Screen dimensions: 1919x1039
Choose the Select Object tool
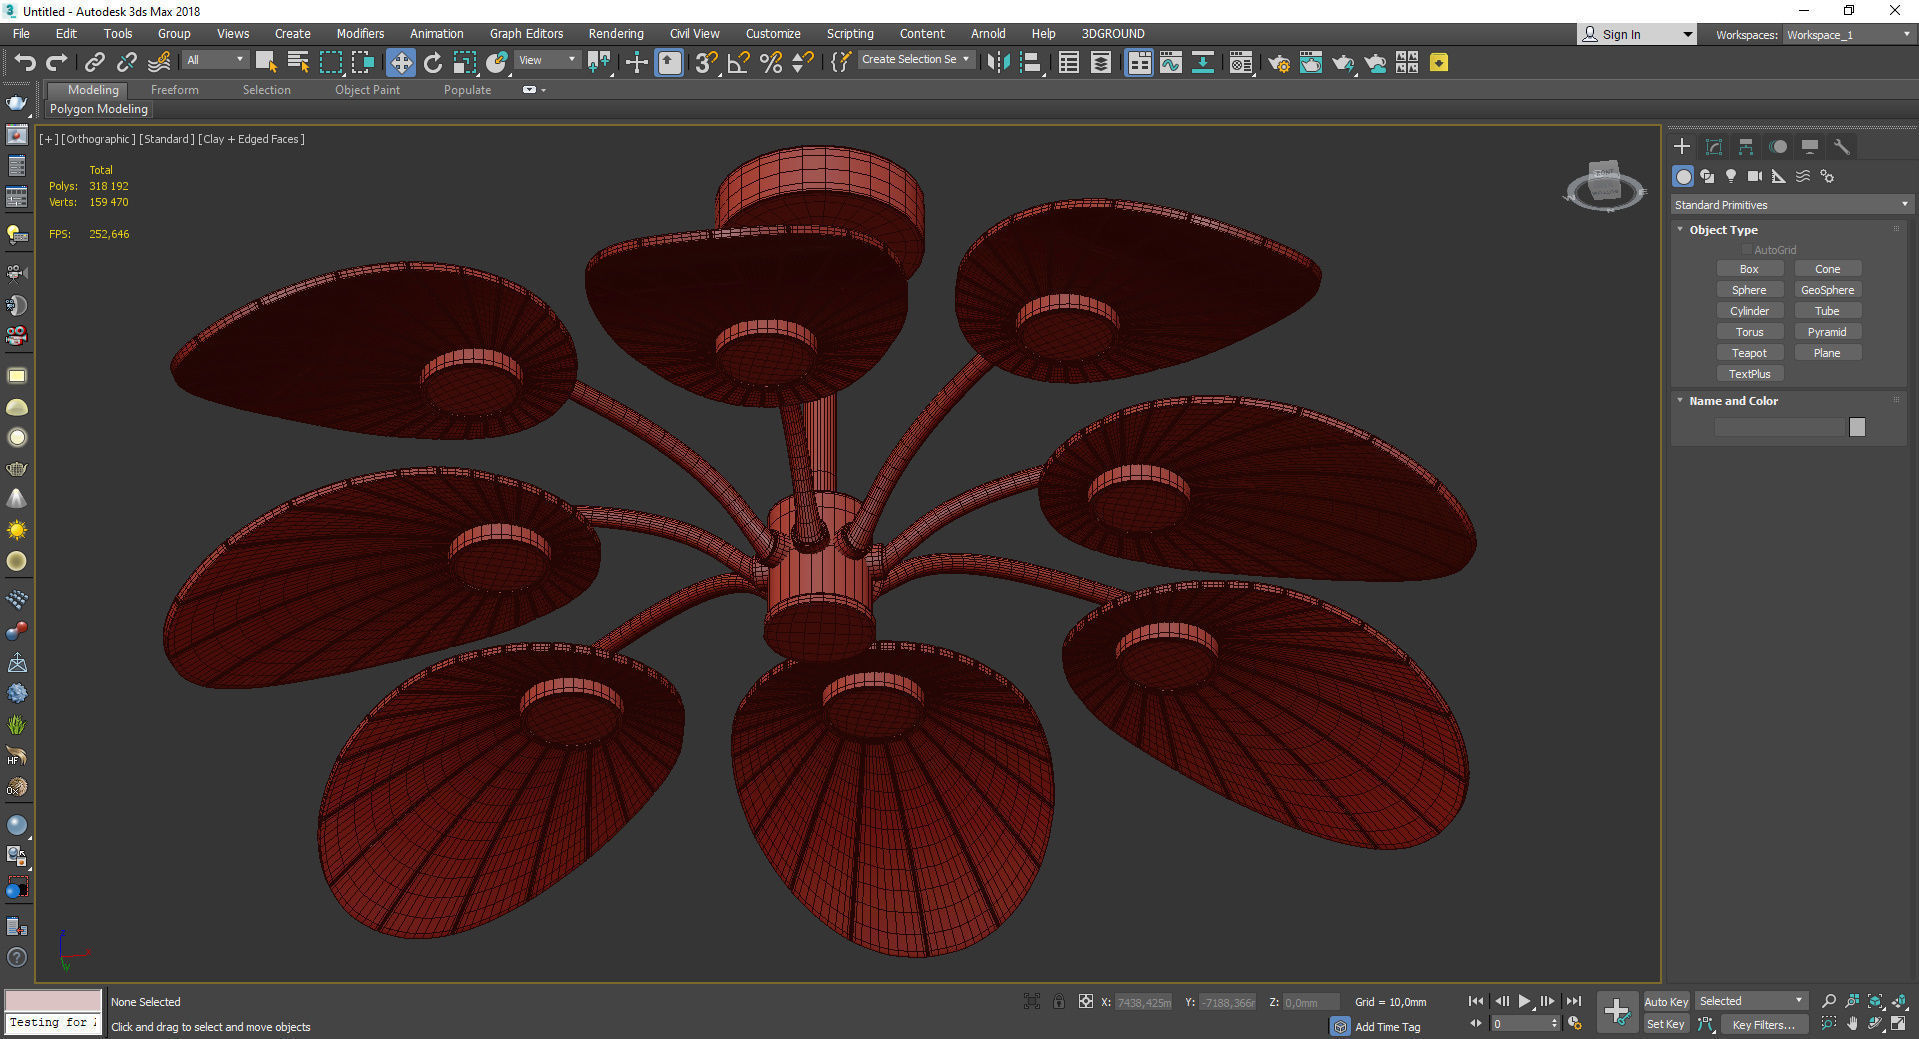pos(266,63)
